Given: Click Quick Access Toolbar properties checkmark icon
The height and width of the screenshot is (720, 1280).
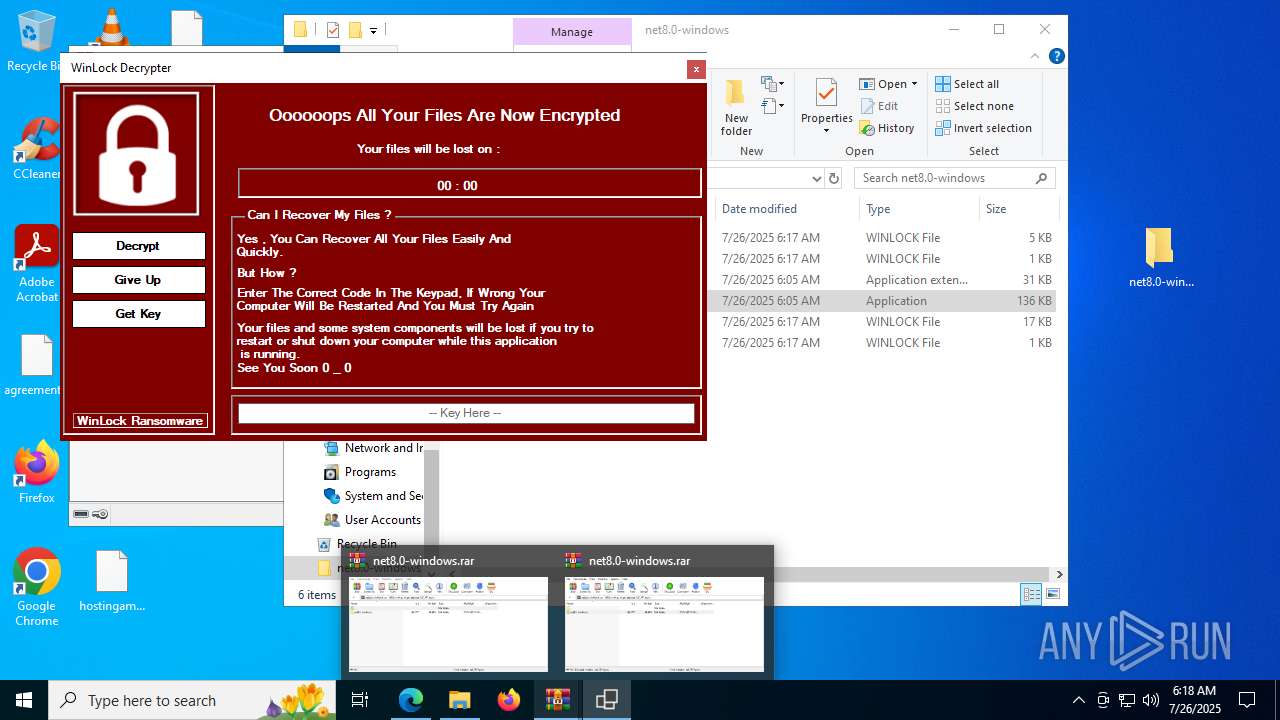Looking at the screenshot, I should click(x=333, y=30).
